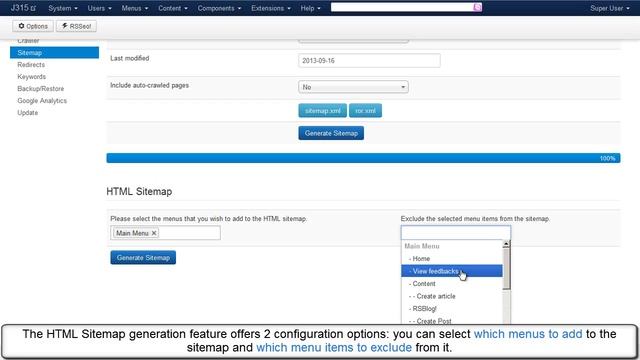
Task: Click the top search field
Action: 402,7
